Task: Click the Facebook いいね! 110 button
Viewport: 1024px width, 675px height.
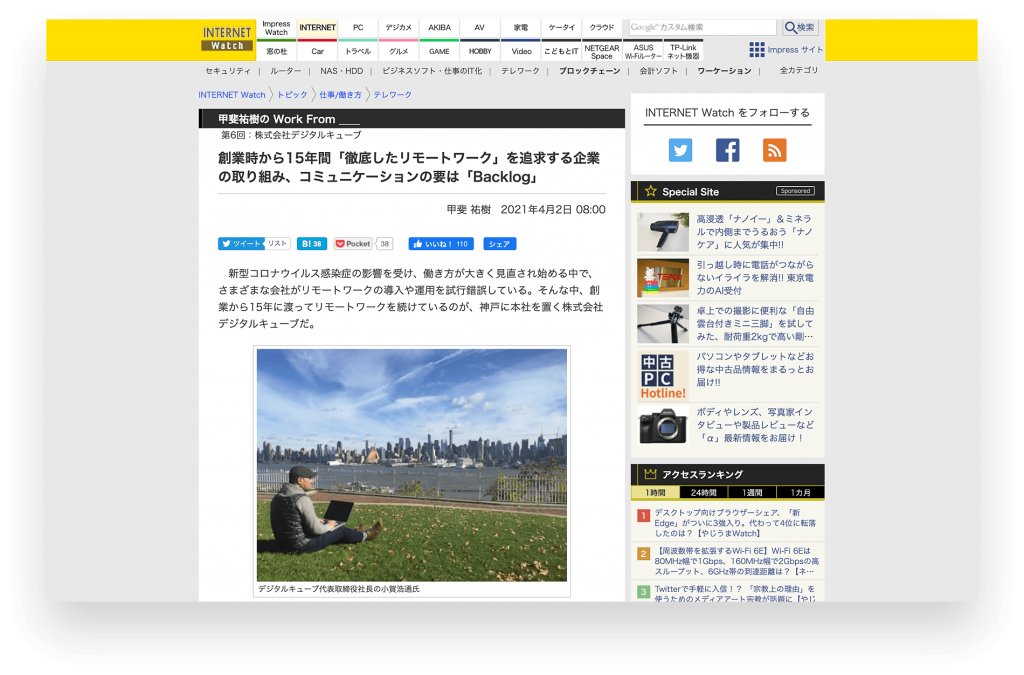Action: tap(441, 243)
